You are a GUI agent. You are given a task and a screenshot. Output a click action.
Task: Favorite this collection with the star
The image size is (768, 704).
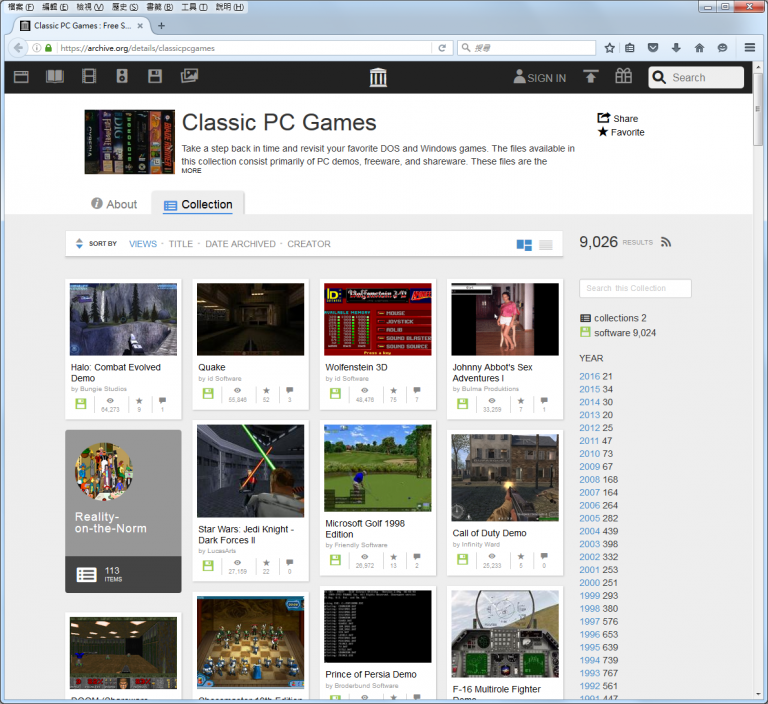point(621,132)
